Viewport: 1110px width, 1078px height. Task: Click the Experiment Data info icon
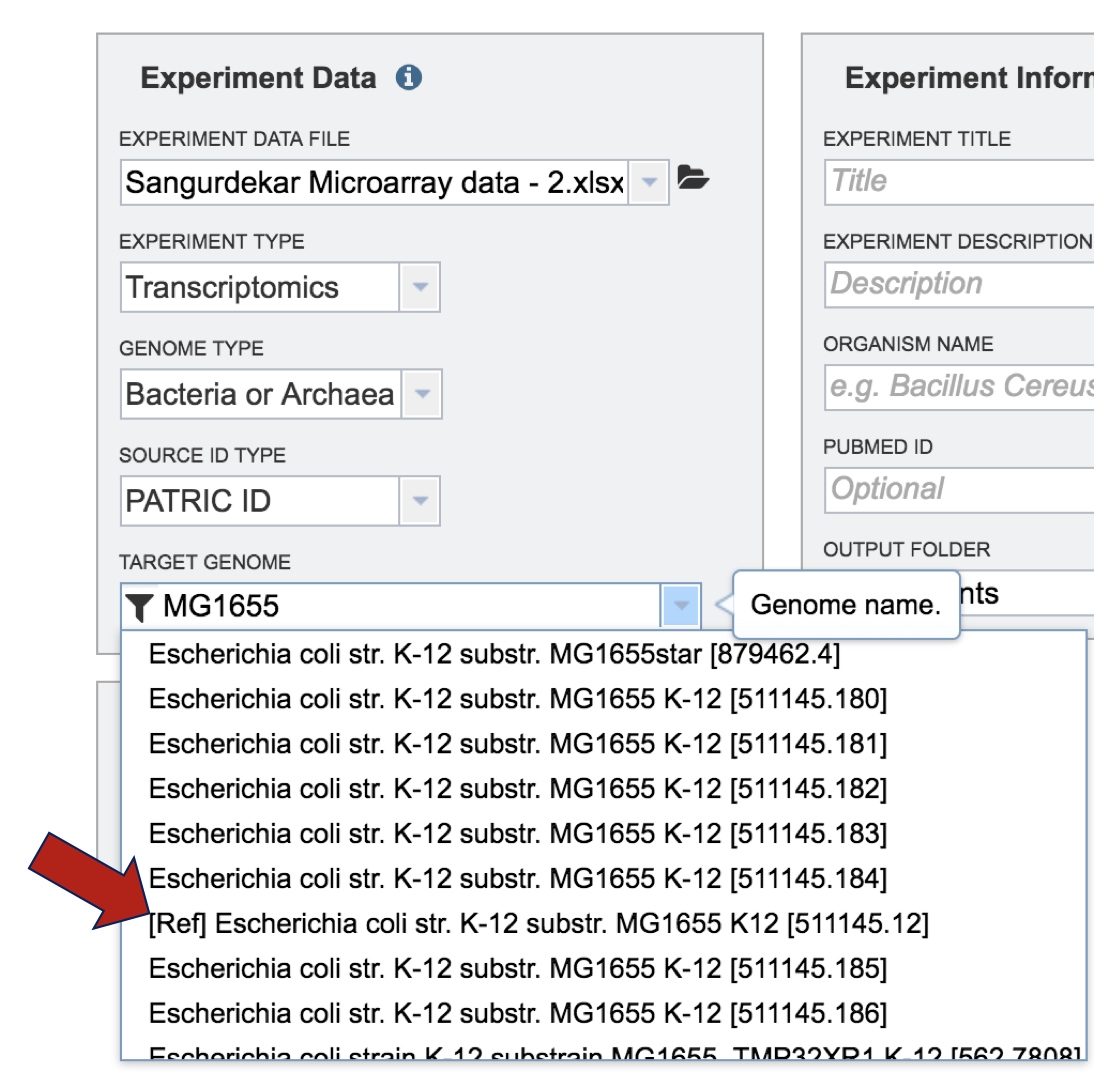(x=408, y=78)
